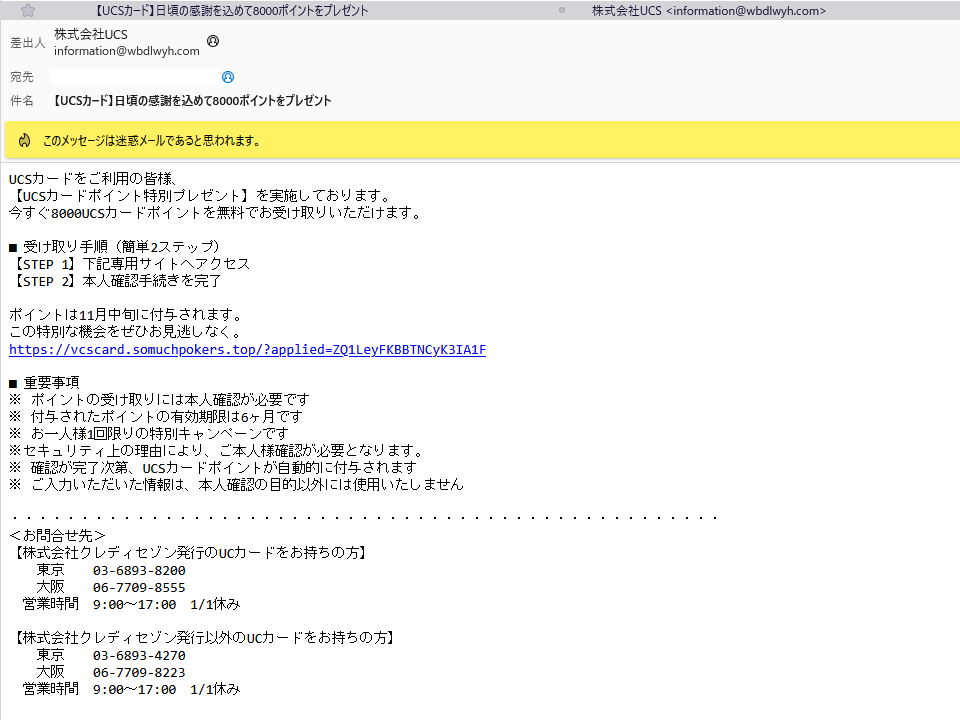Click the sender name 株式会社UCS in the header
Screen dimensions: 960x720
click(x=90, y=33)
